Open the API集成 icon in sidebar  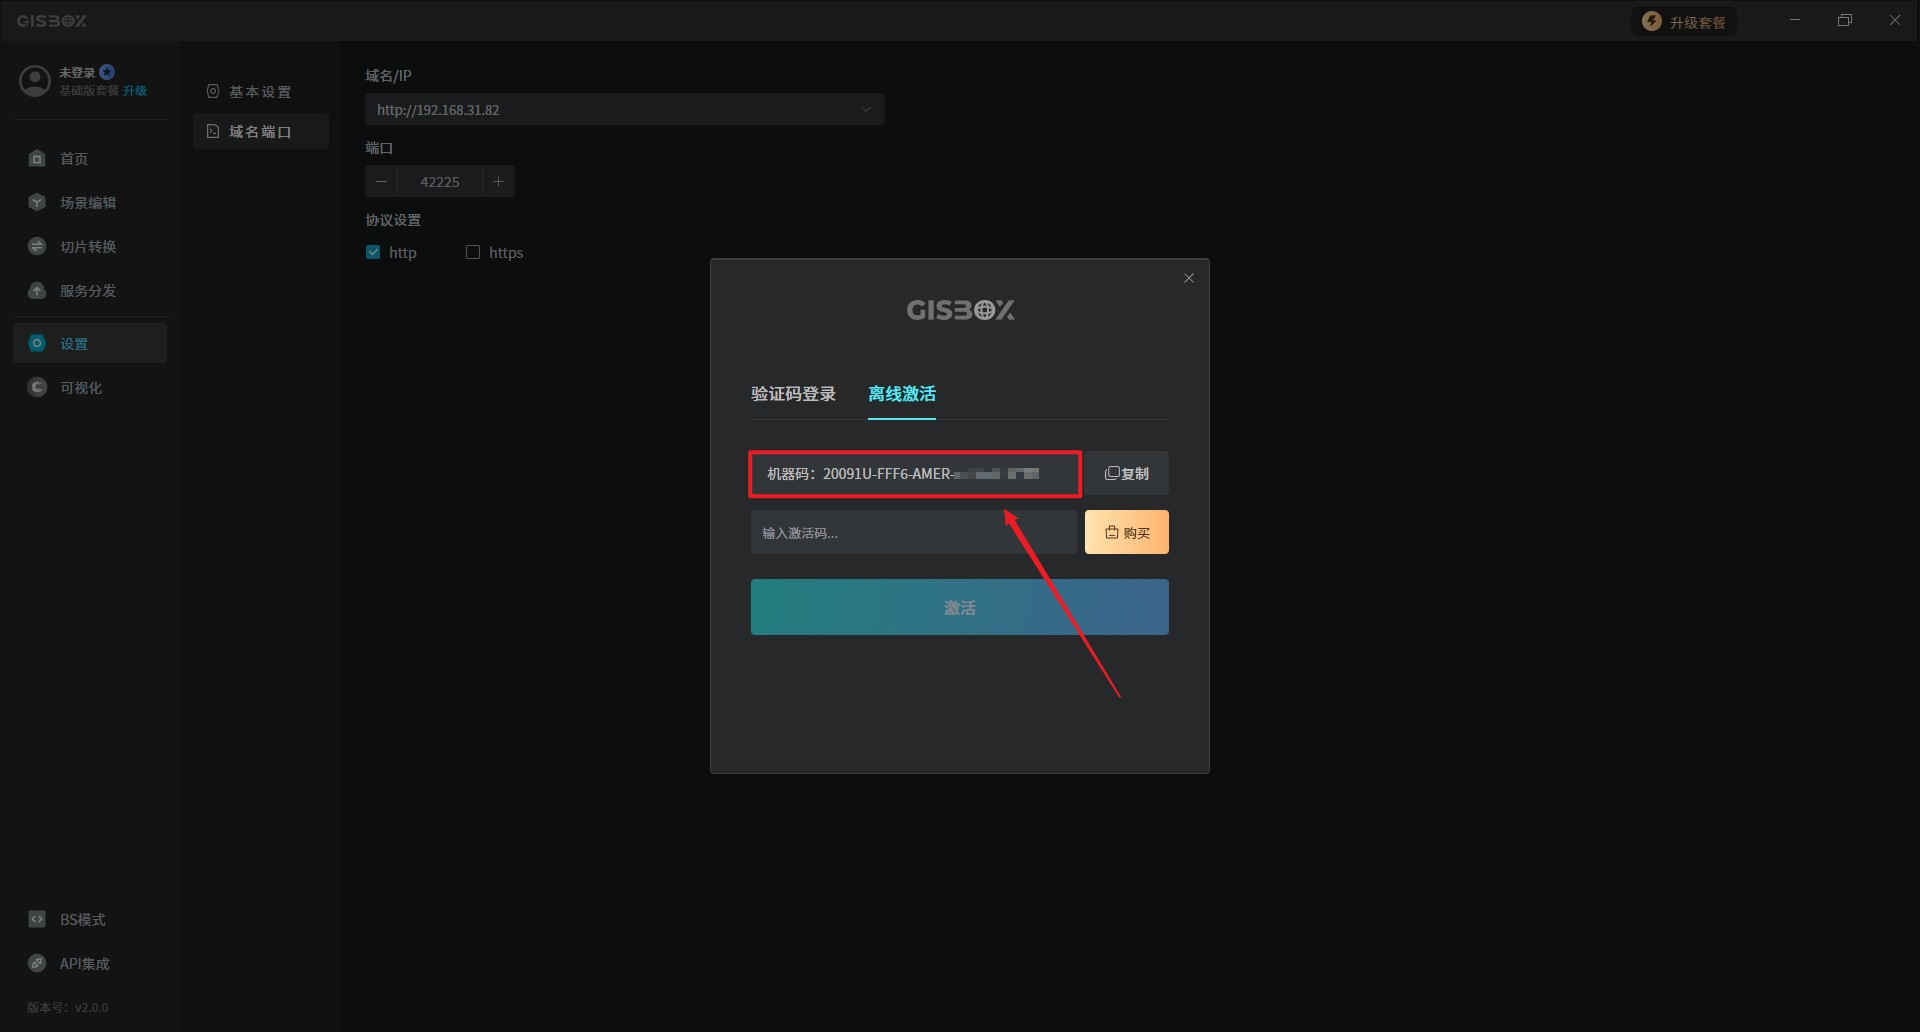click(37, 963)
